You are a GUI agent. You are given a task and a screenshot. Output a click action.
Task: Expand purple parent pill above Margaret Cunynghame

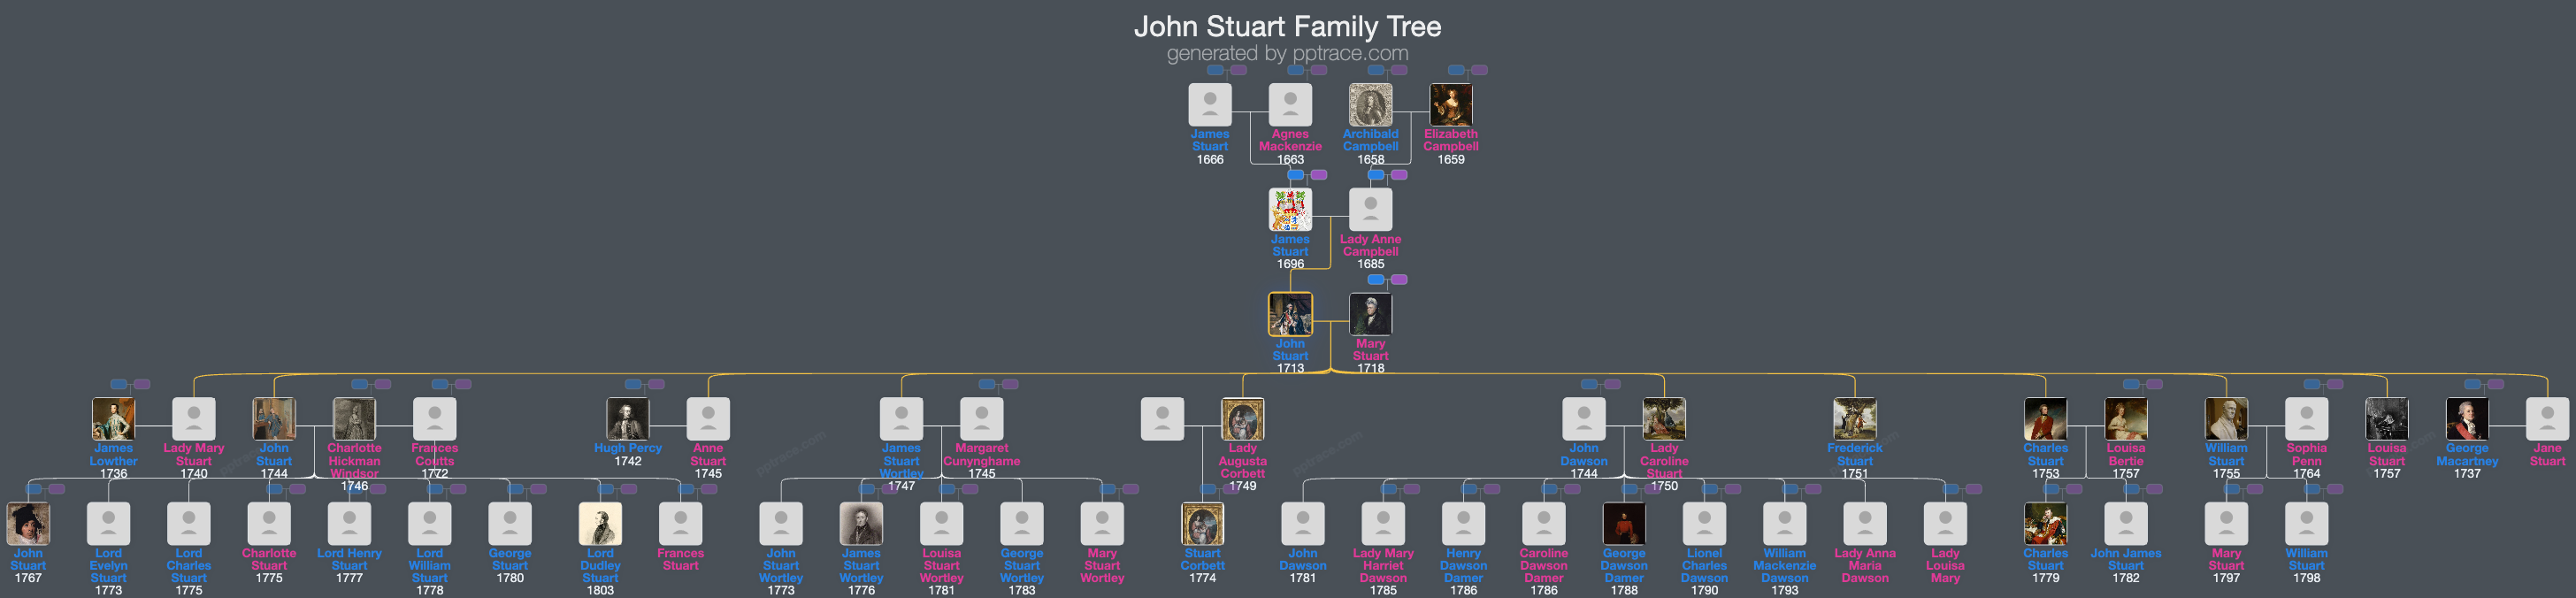tap(1010, 384)
